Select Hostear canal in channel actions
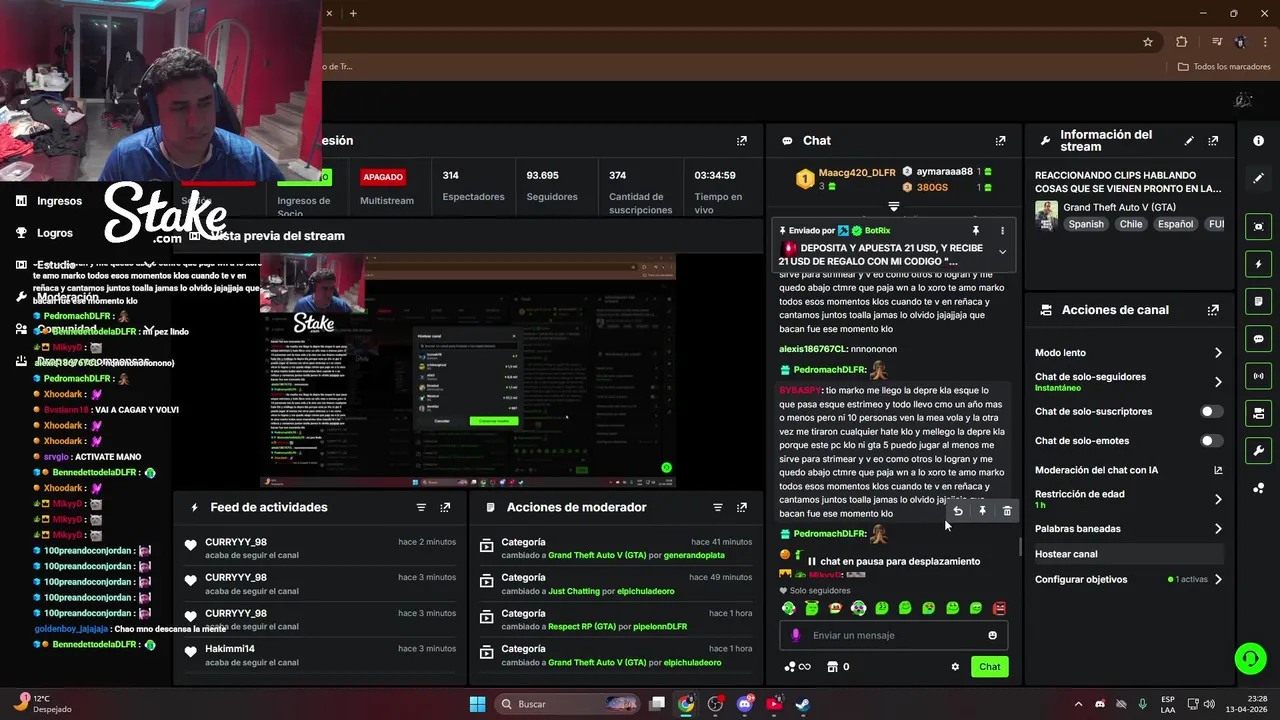This screenshot has width=1280, height=720. (x=1129, y=554)
